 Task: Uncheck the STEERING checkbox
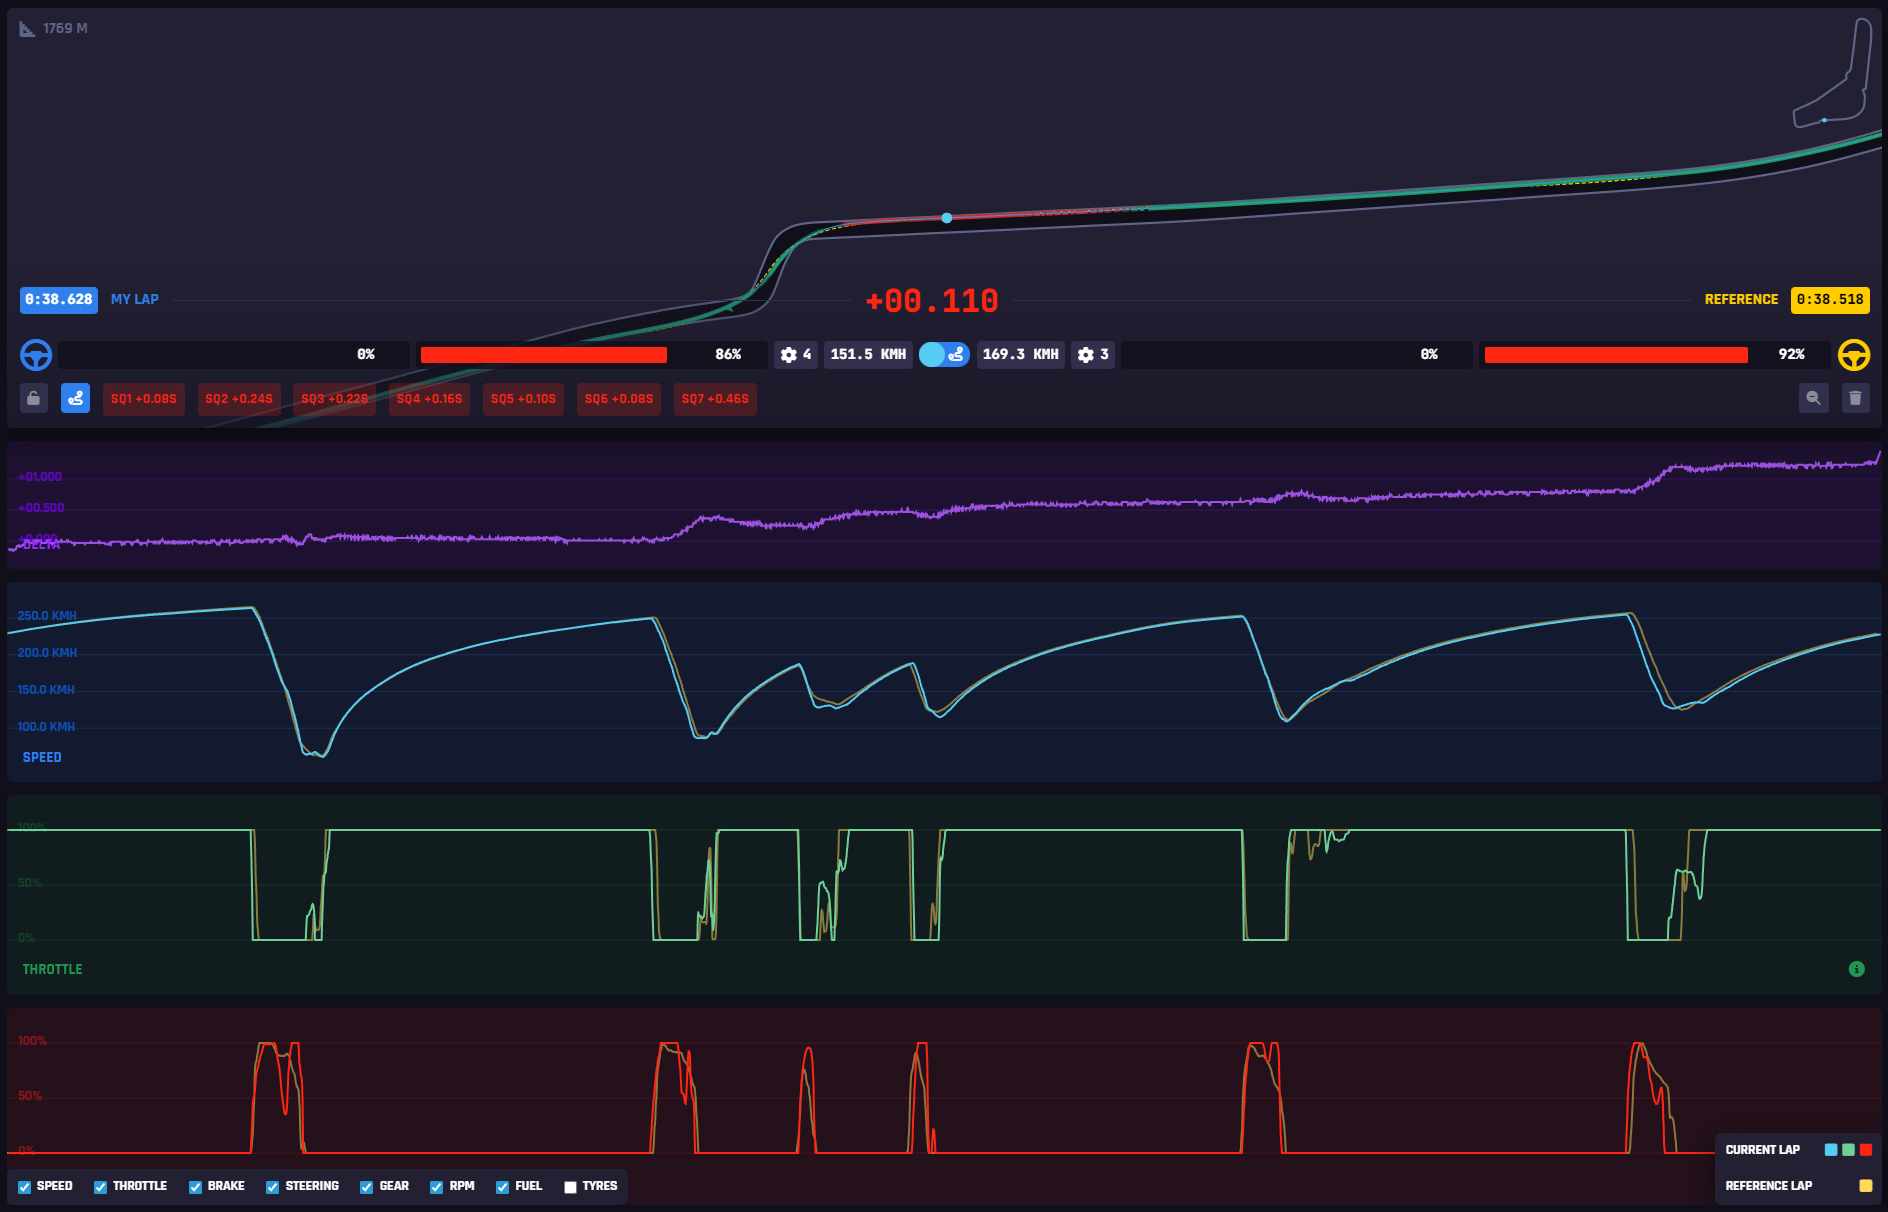tap(272, 1187)
